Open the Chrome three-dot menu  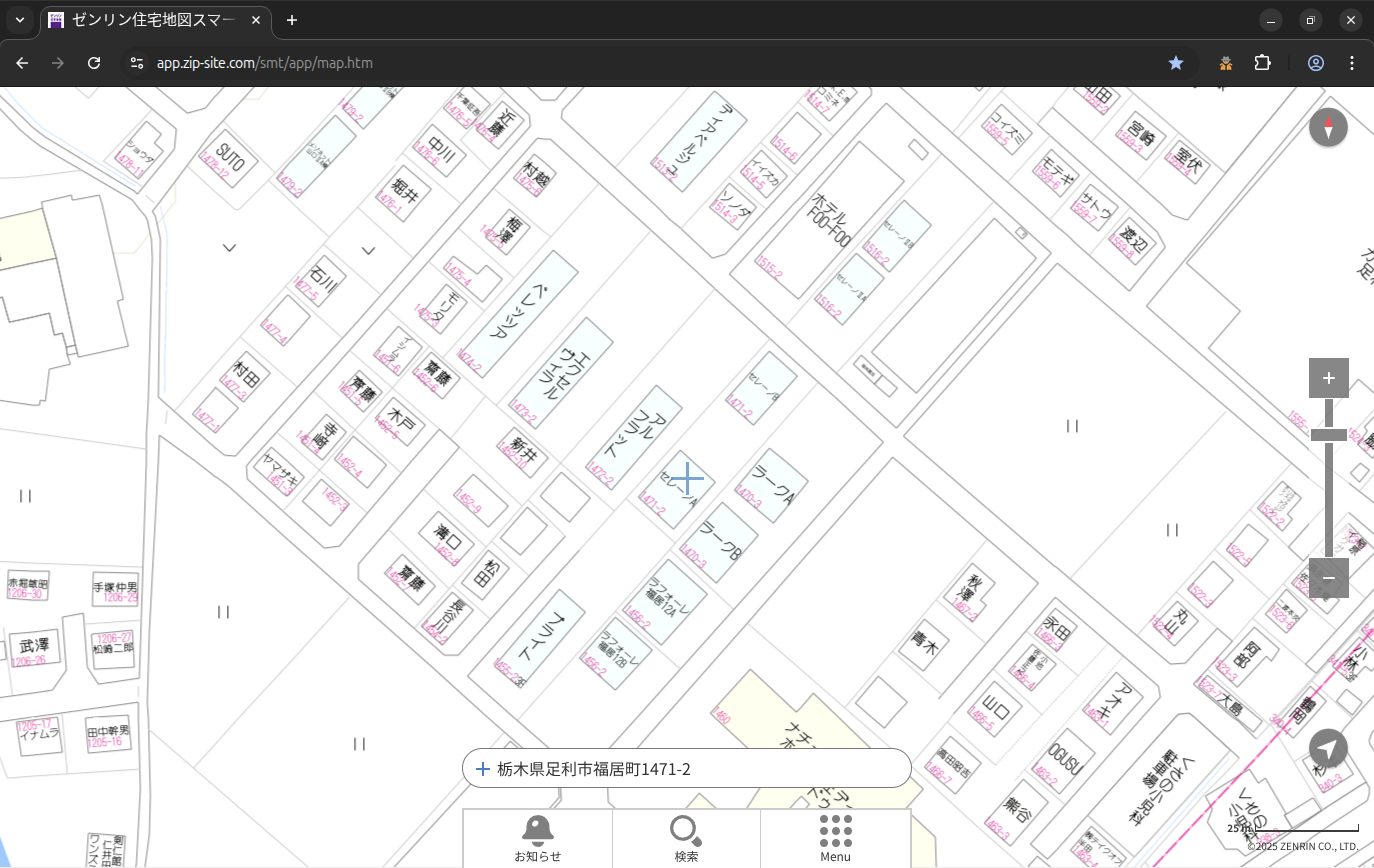point(1352,63)
